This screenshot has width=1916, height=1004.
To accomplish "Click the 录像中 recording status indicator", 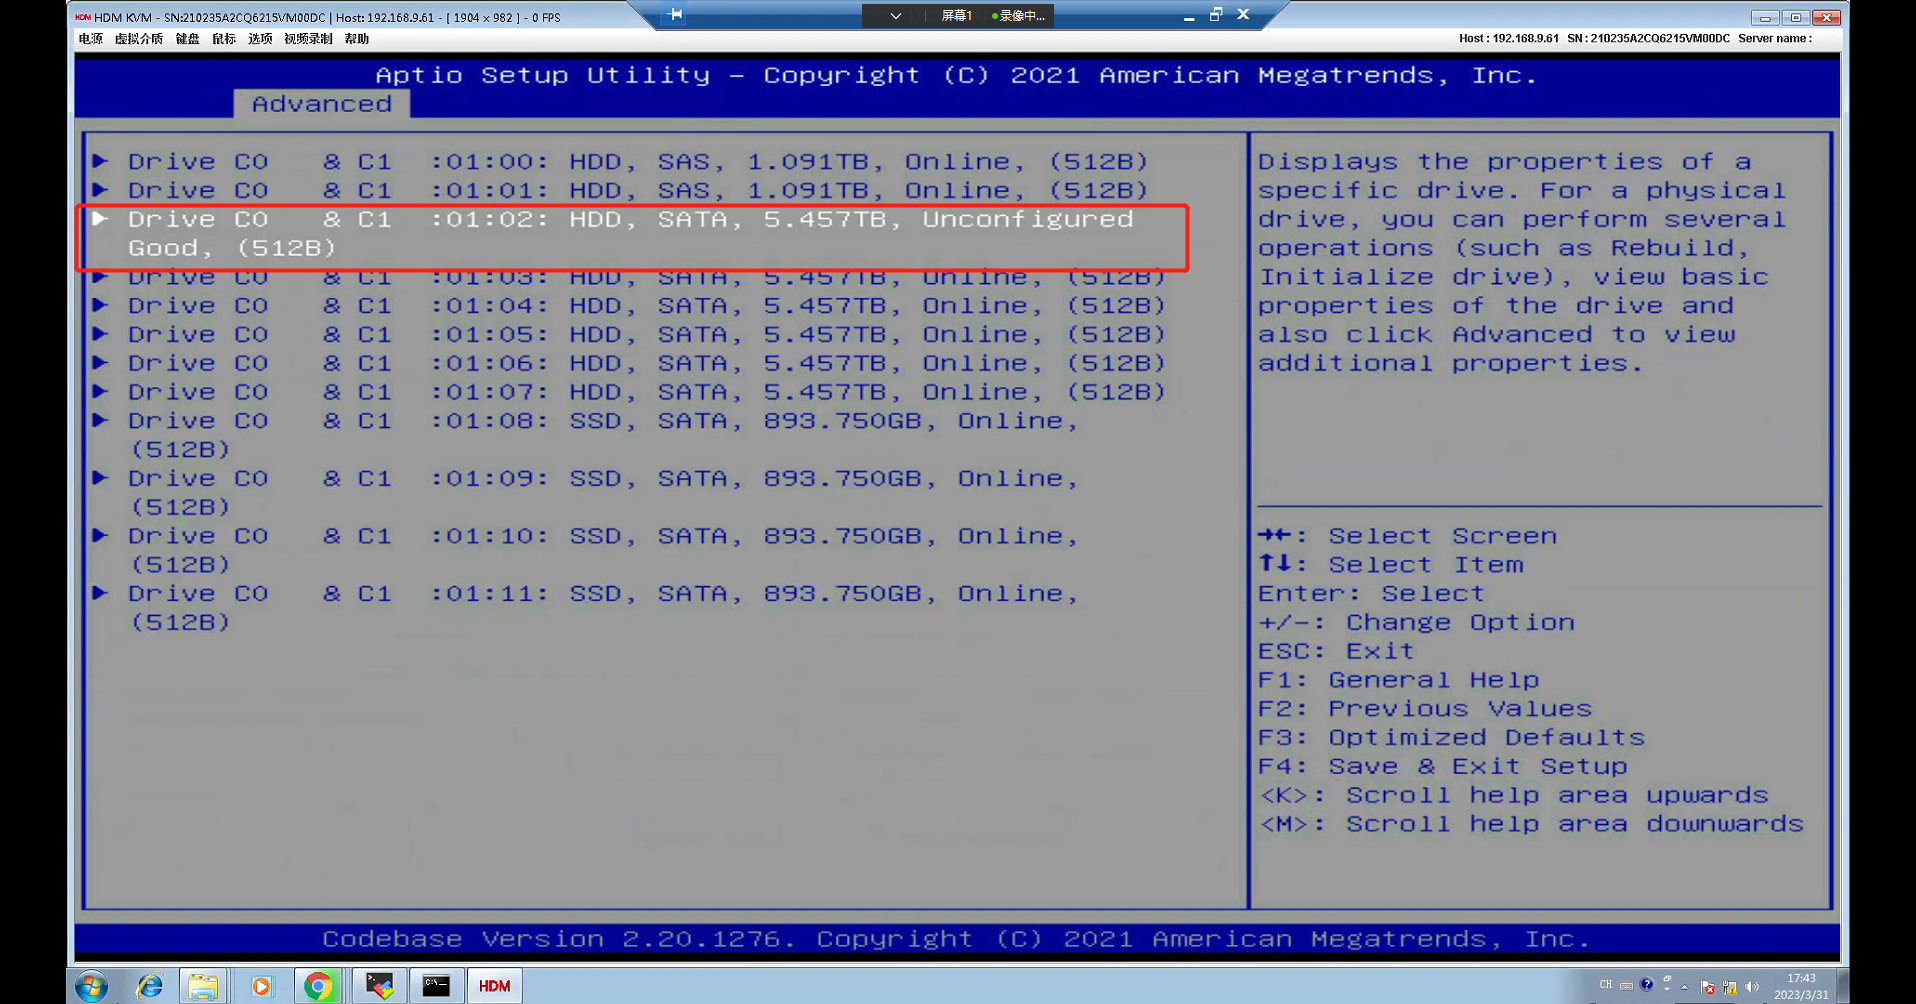I will 1018,16.
